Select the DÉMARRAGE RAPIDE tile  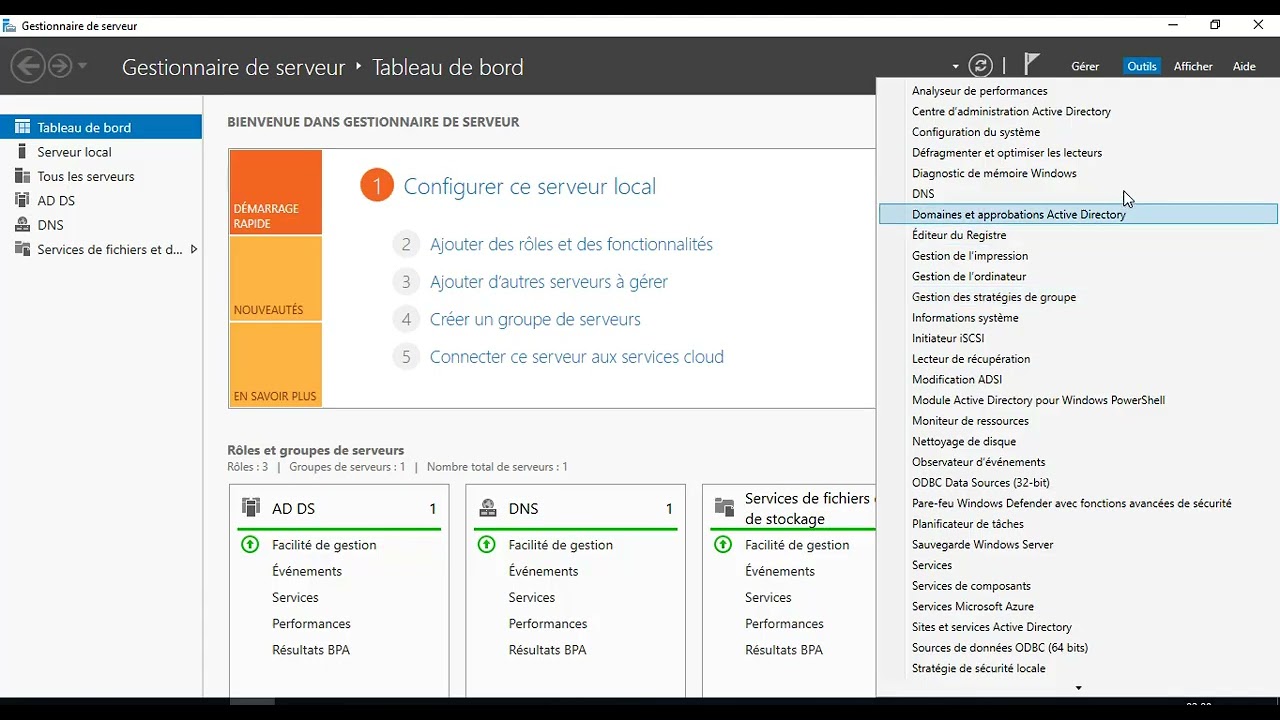[x=275, y=192]
